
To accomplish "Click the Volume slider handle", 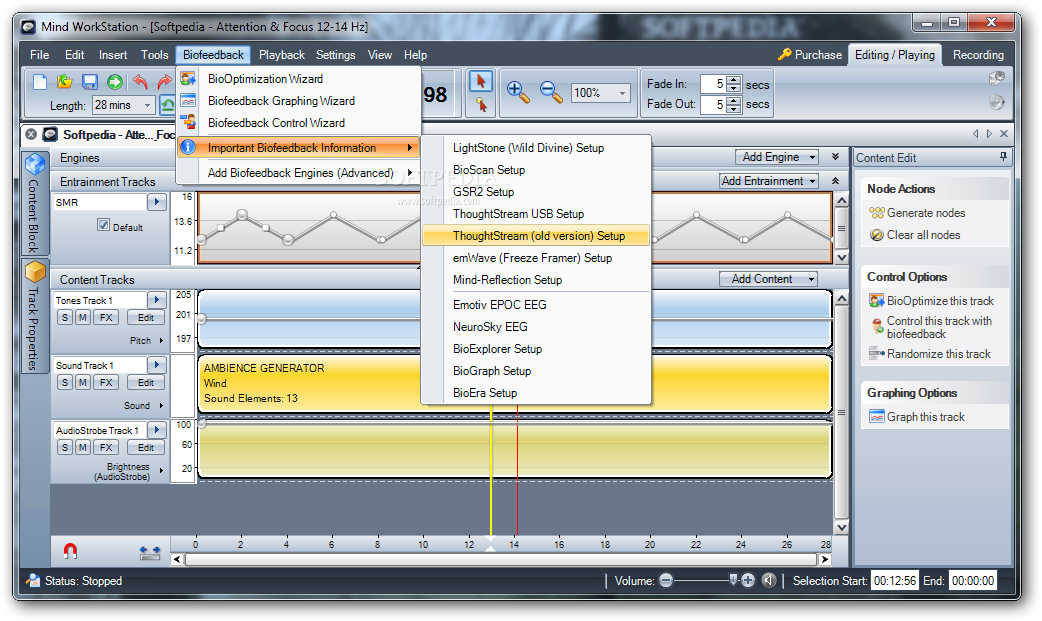I will [x=733, y=580].
